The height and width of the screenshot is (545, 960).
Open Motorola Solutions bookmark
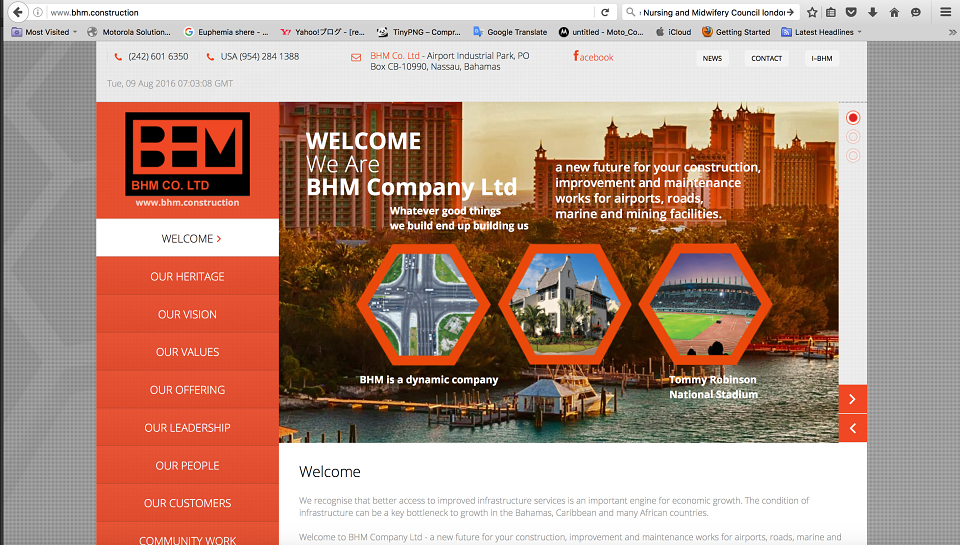129,32
